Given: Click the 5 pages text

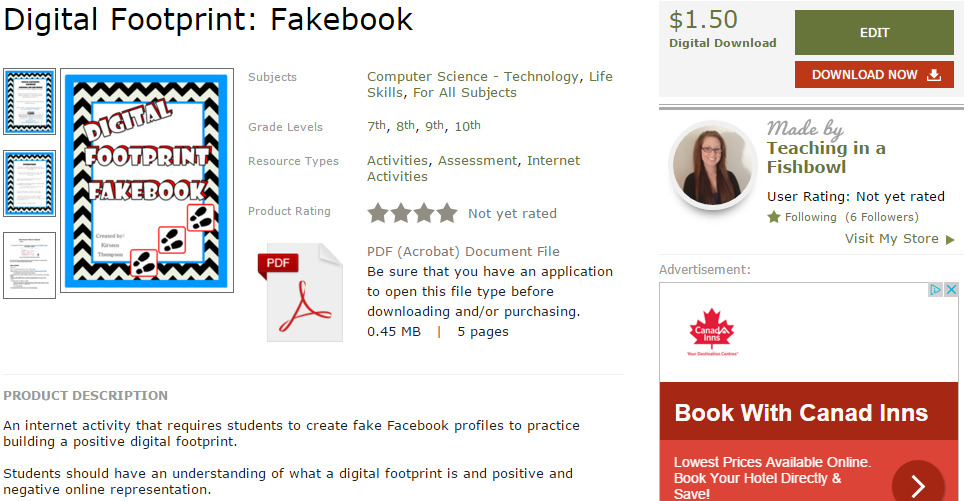Looking at the screenshot, I should tap(483, 332).
